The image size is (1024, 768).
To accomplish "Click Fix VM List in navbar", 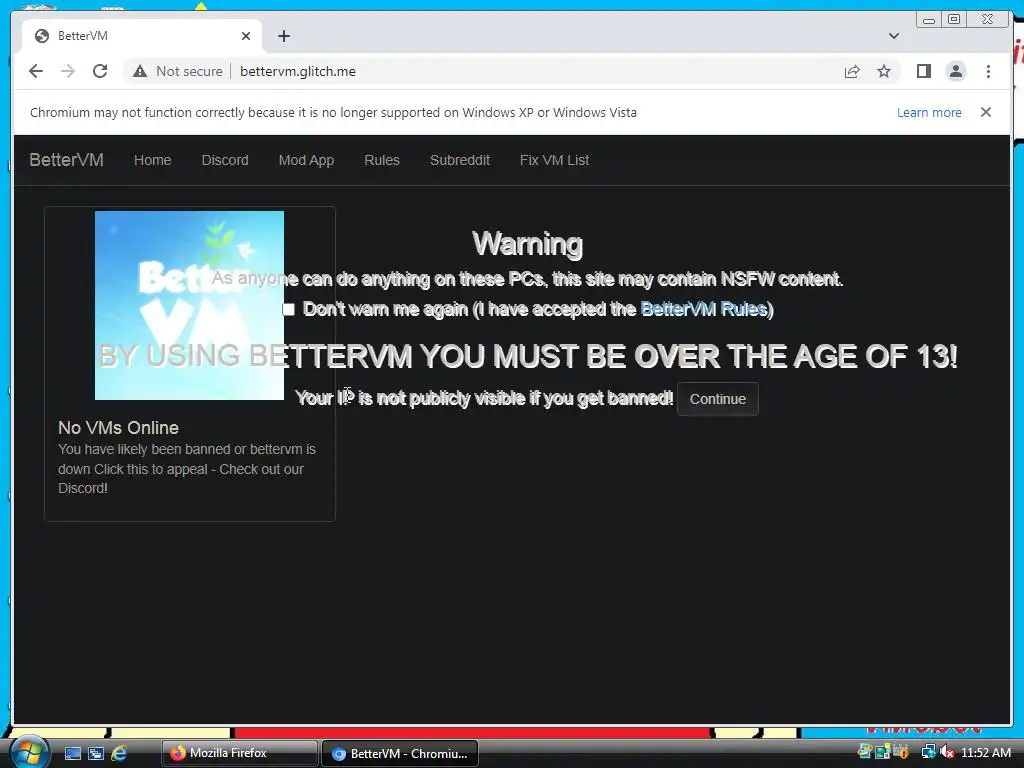I will (x=554, y=160).
